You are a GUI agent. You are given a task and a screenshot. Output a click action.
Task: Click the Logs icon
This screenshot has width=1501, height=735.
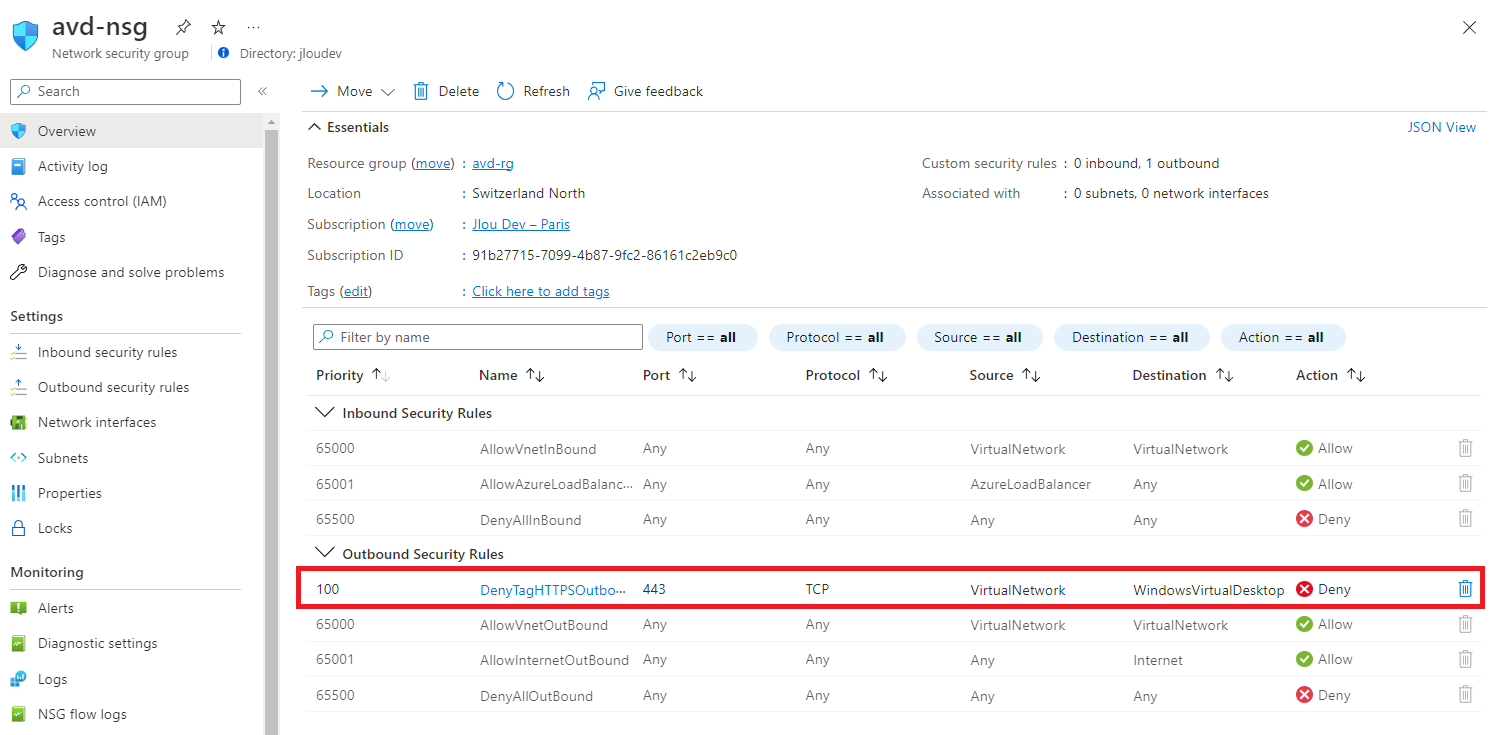(18, 679)
